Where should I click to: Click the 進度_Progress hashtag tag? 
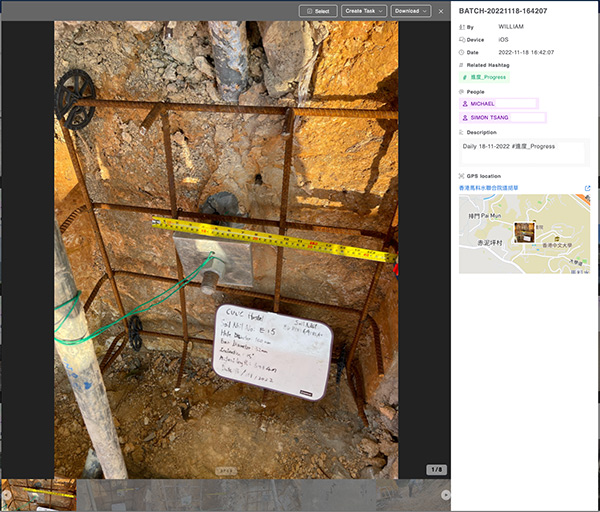(x=484, y=77)
